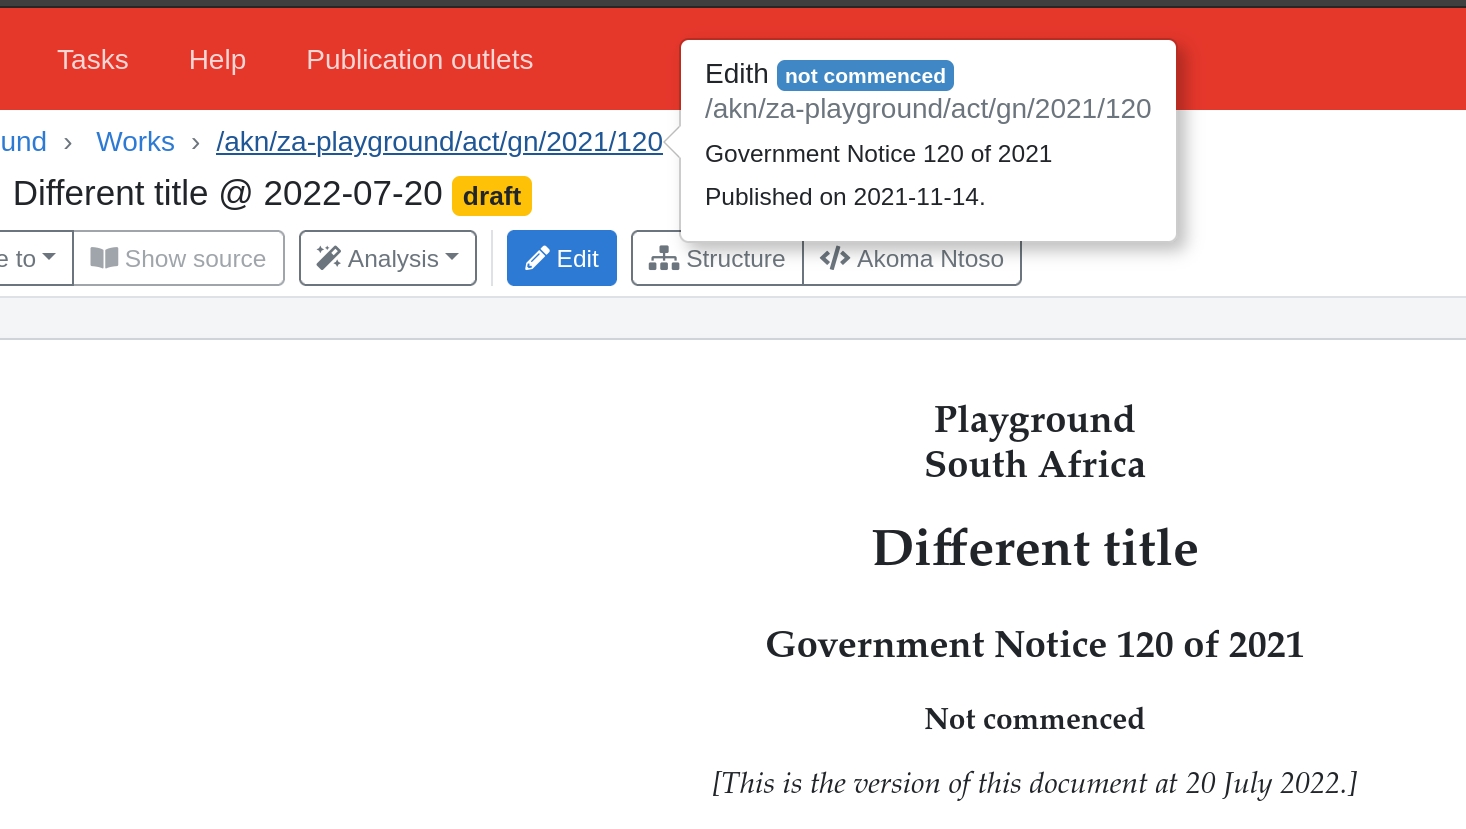Open the Tasks menu item
The height and width of the screenshot is (829, 1466).
point(92,60)
